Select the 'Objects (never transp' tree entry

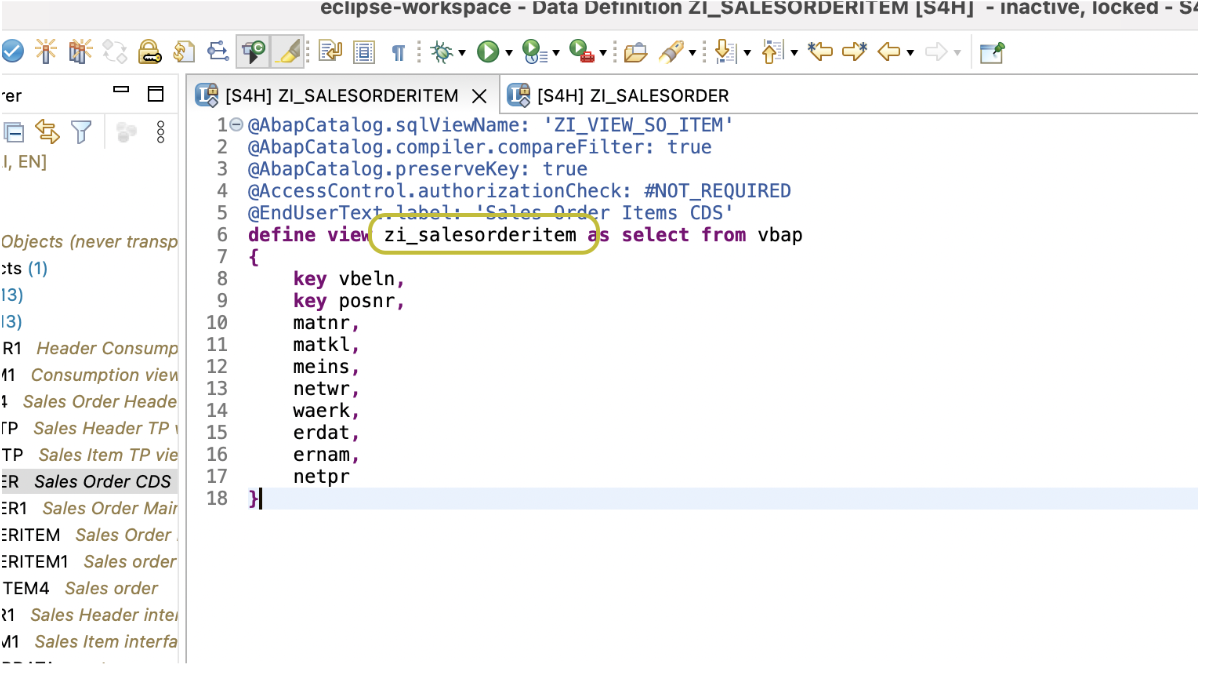click(89, 242)
